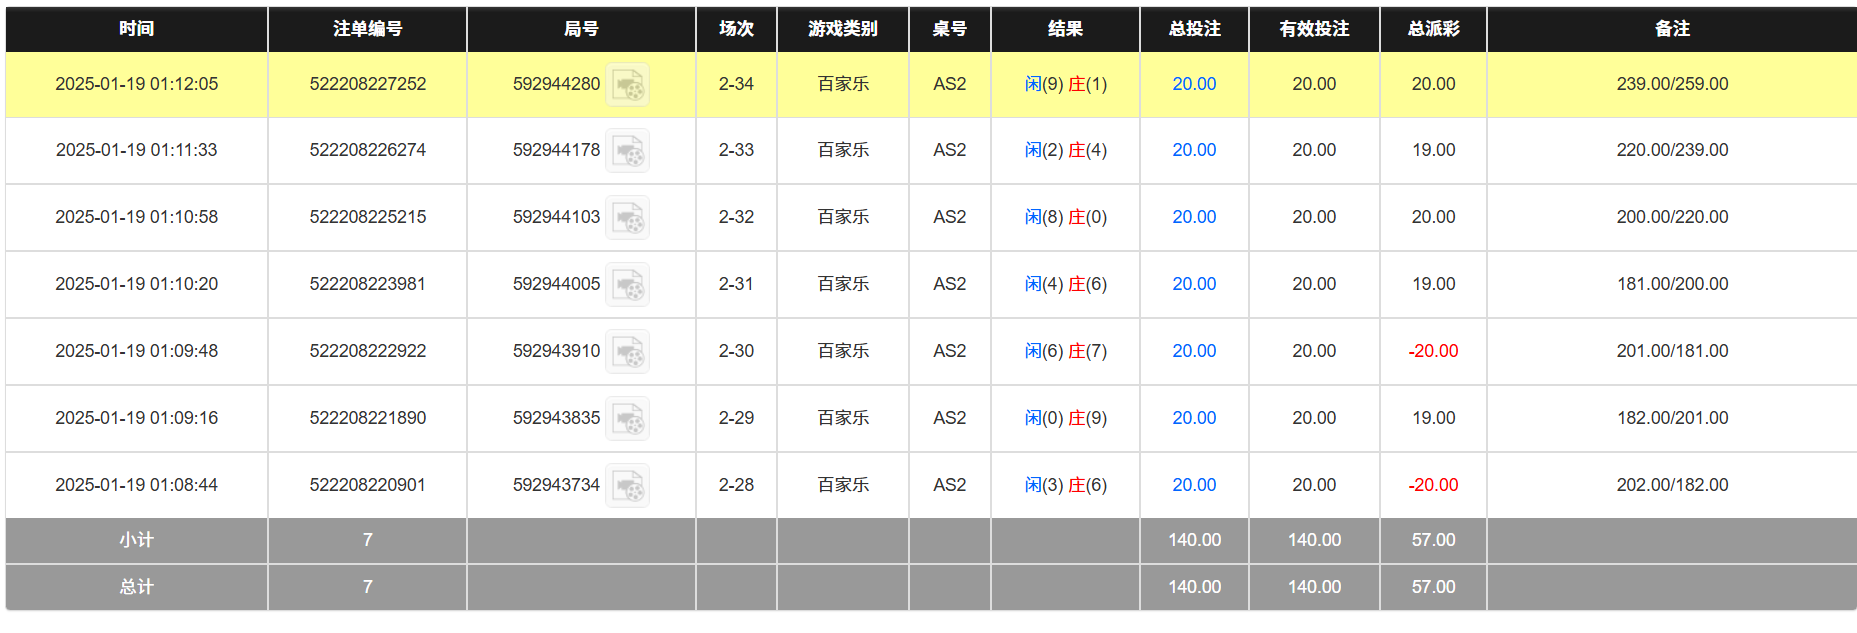Select bet ticket number 522208225215
Screen dimensions: 1857x633
point(367,217)
